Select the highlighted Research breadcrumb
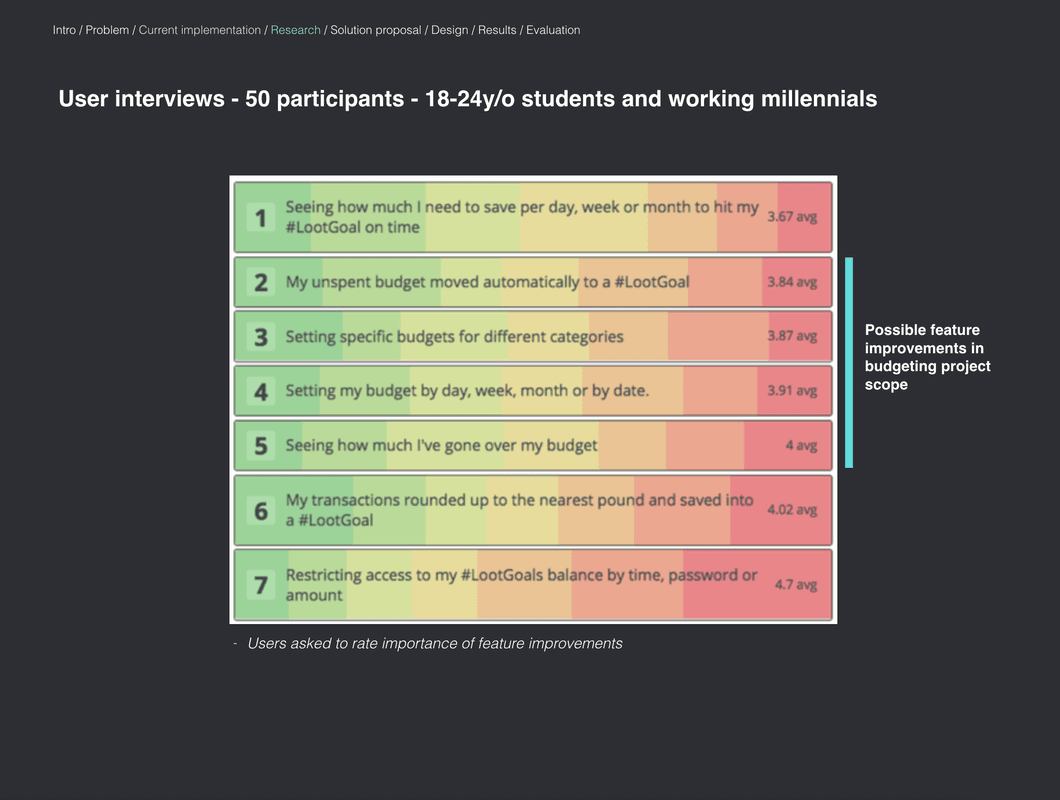 295,30
